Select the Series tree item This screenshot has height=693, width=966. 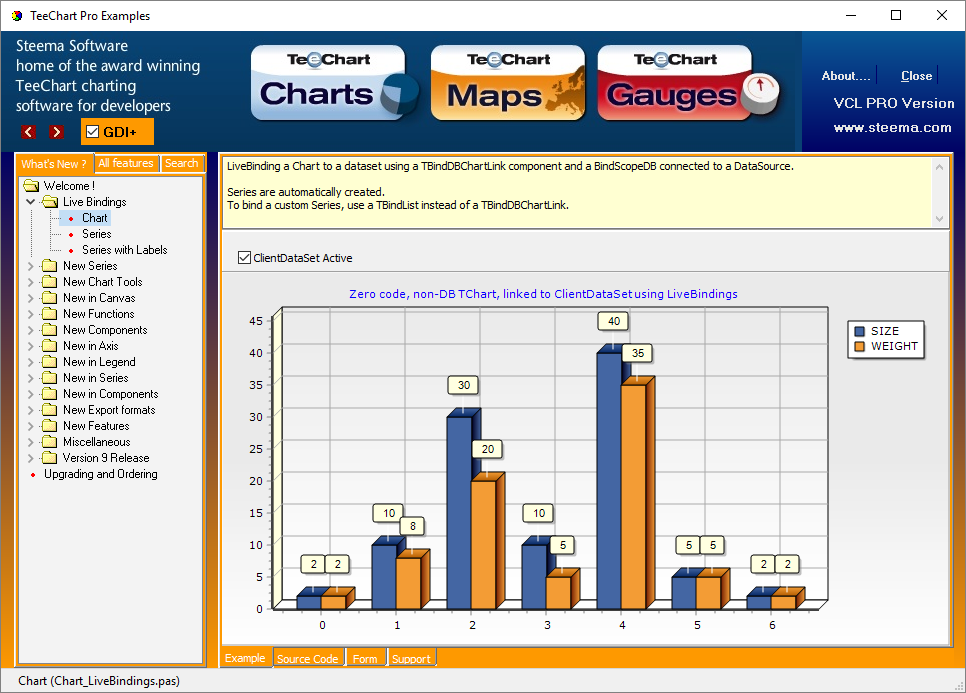[97, 234]
